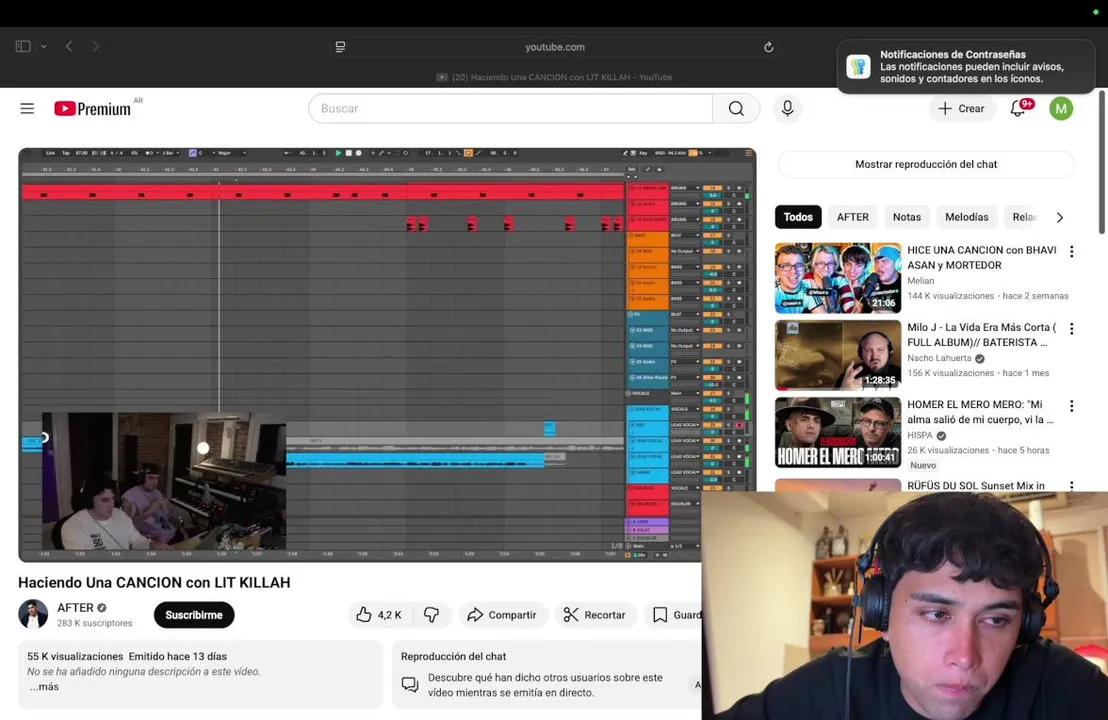
Task: Click the video player showing Ableton session
Action: click(x=387, y=355)
